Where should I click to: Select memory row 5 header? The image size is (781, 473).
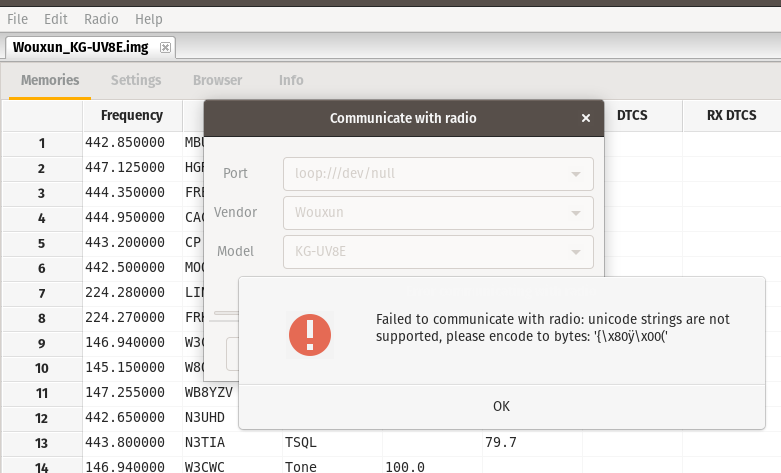[x=42, y=243]
